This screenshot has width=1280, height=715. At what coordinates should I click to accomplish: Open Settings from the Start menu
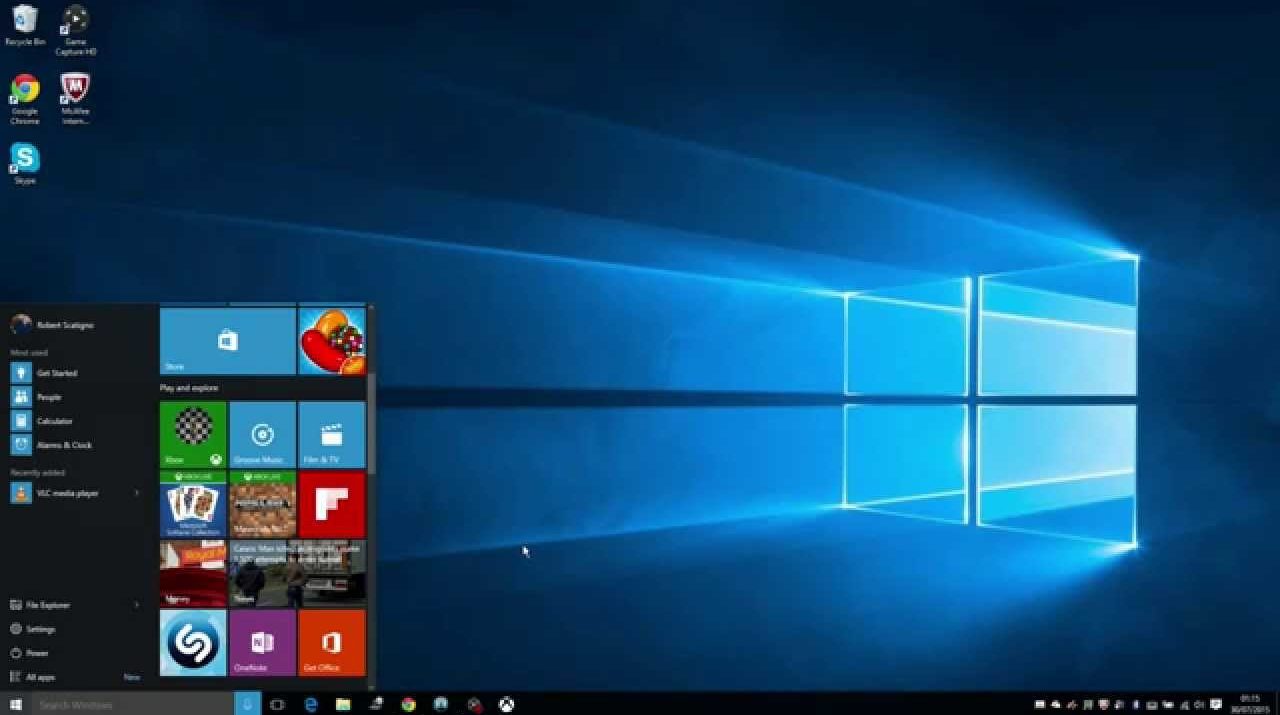(40, 629)
